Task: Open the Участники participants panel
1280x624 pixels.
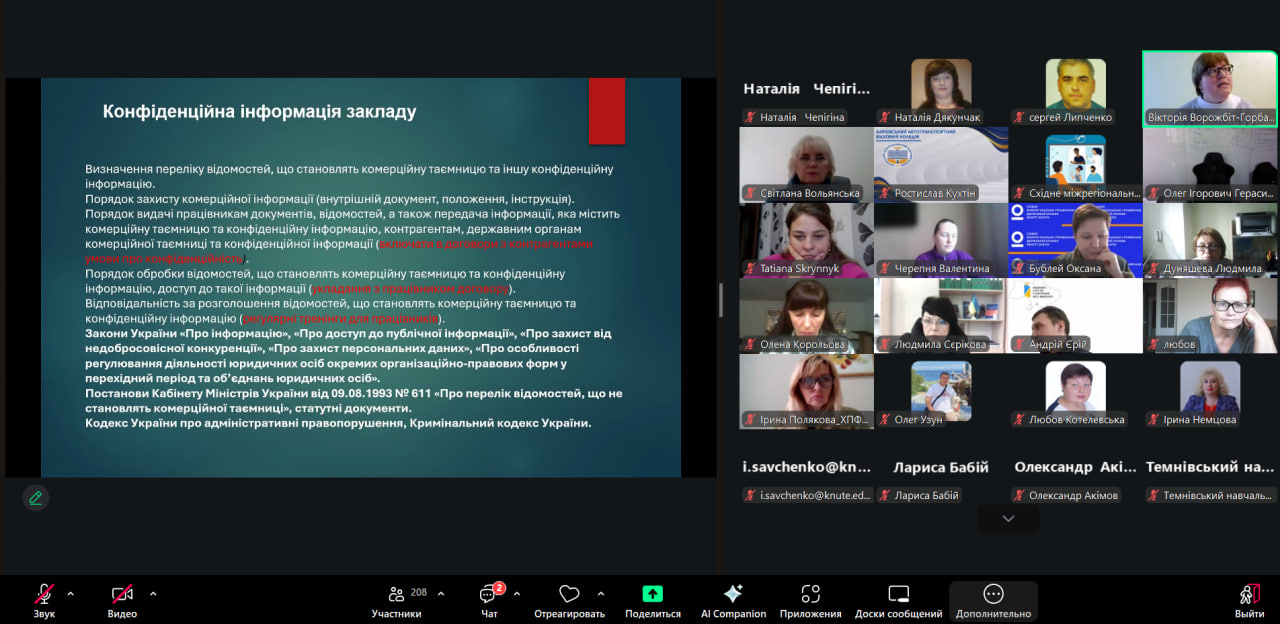Action: click(397, 594)
